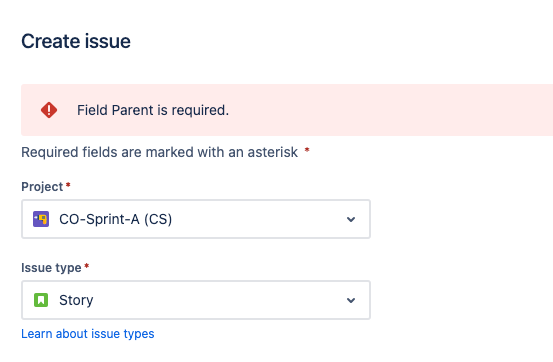Click the red asterisk beside Project label
The image size is (553, 362).
pos(68,185)
